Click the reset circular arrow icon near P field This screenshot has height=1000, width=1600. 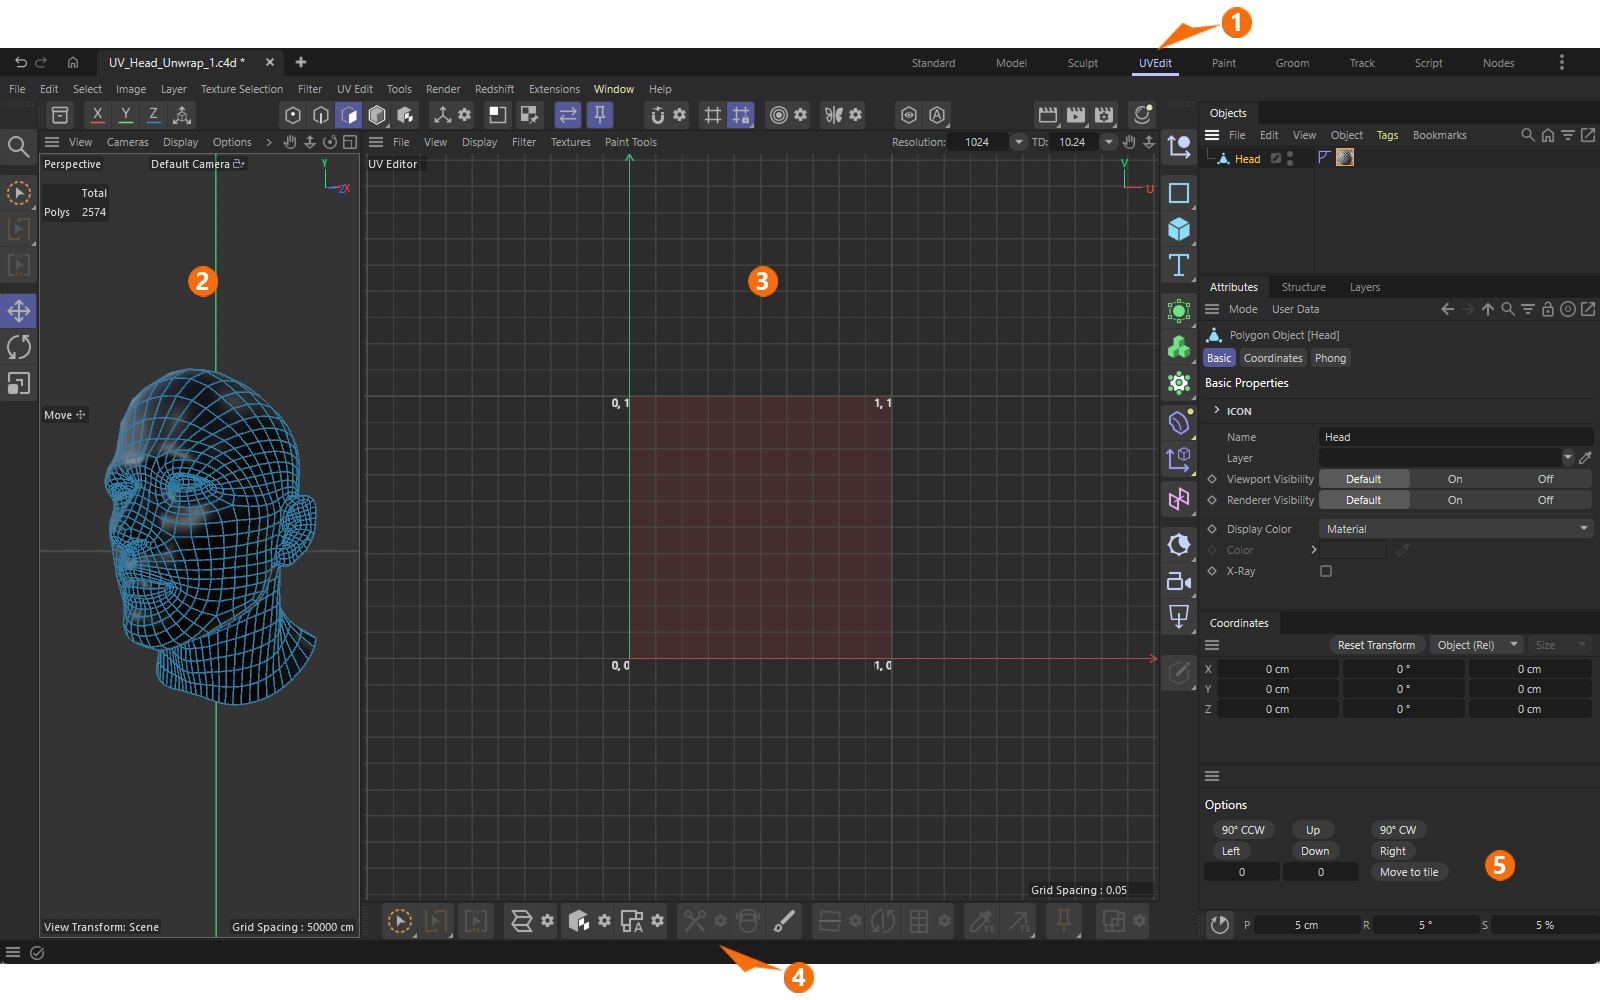(x=1219, y=925)
